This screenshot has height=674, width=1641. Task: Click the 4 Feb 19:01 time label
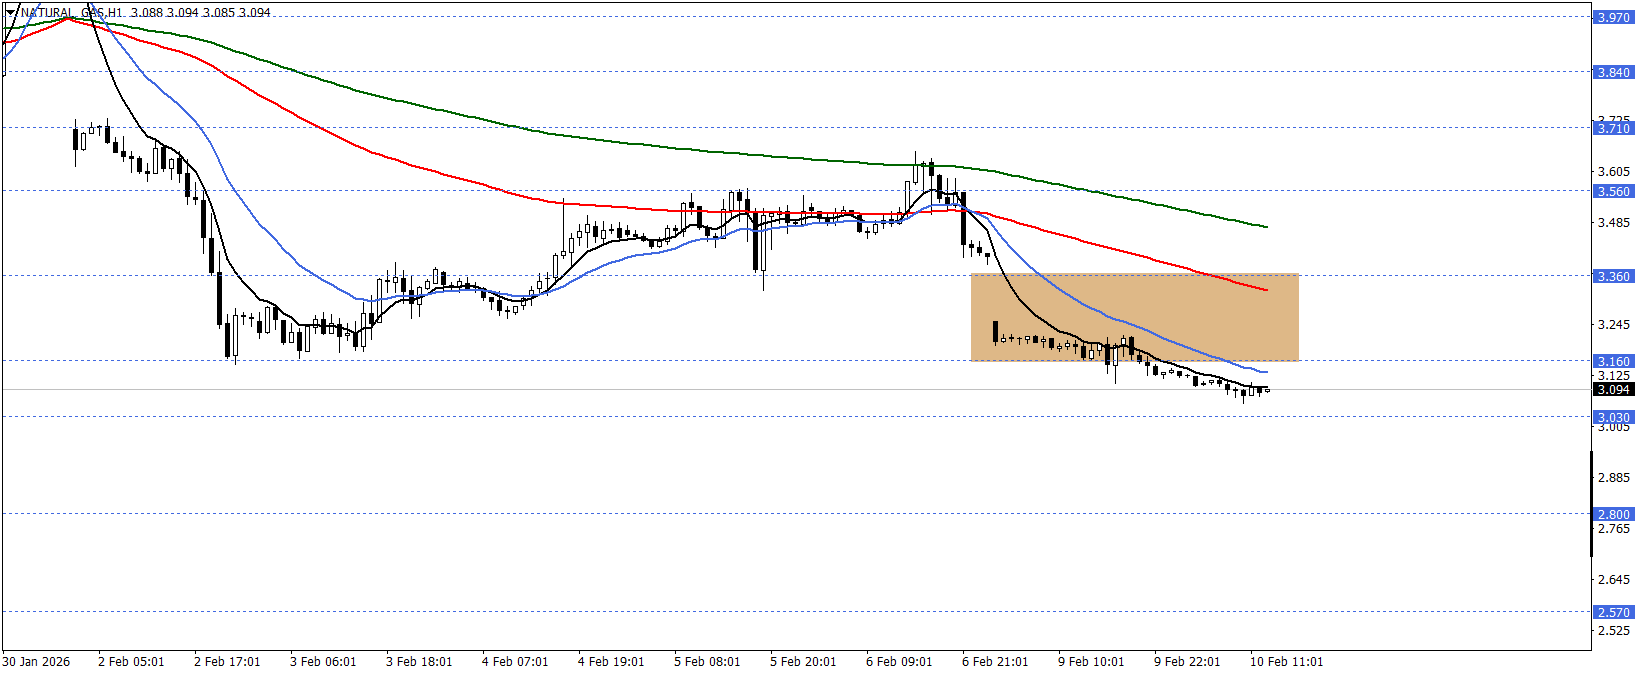pyautogui.click(x=611, y=662)
